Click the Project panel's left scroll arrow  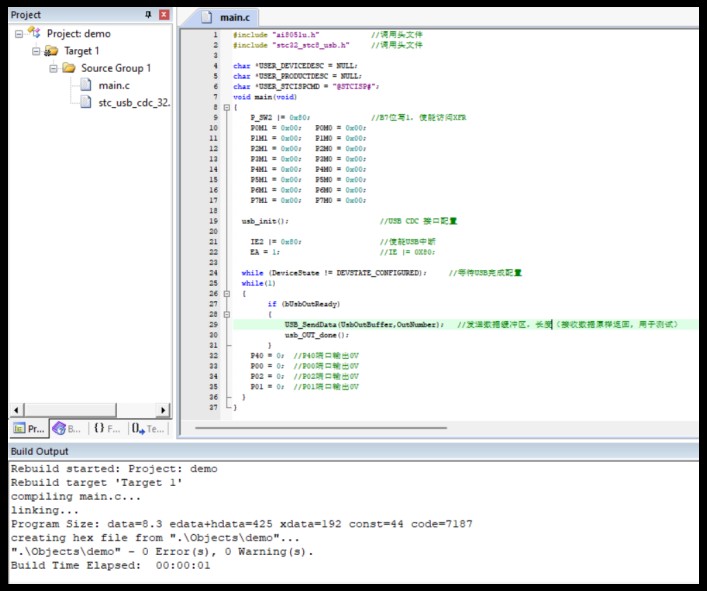pyautogui.click(x=16, y=410)
